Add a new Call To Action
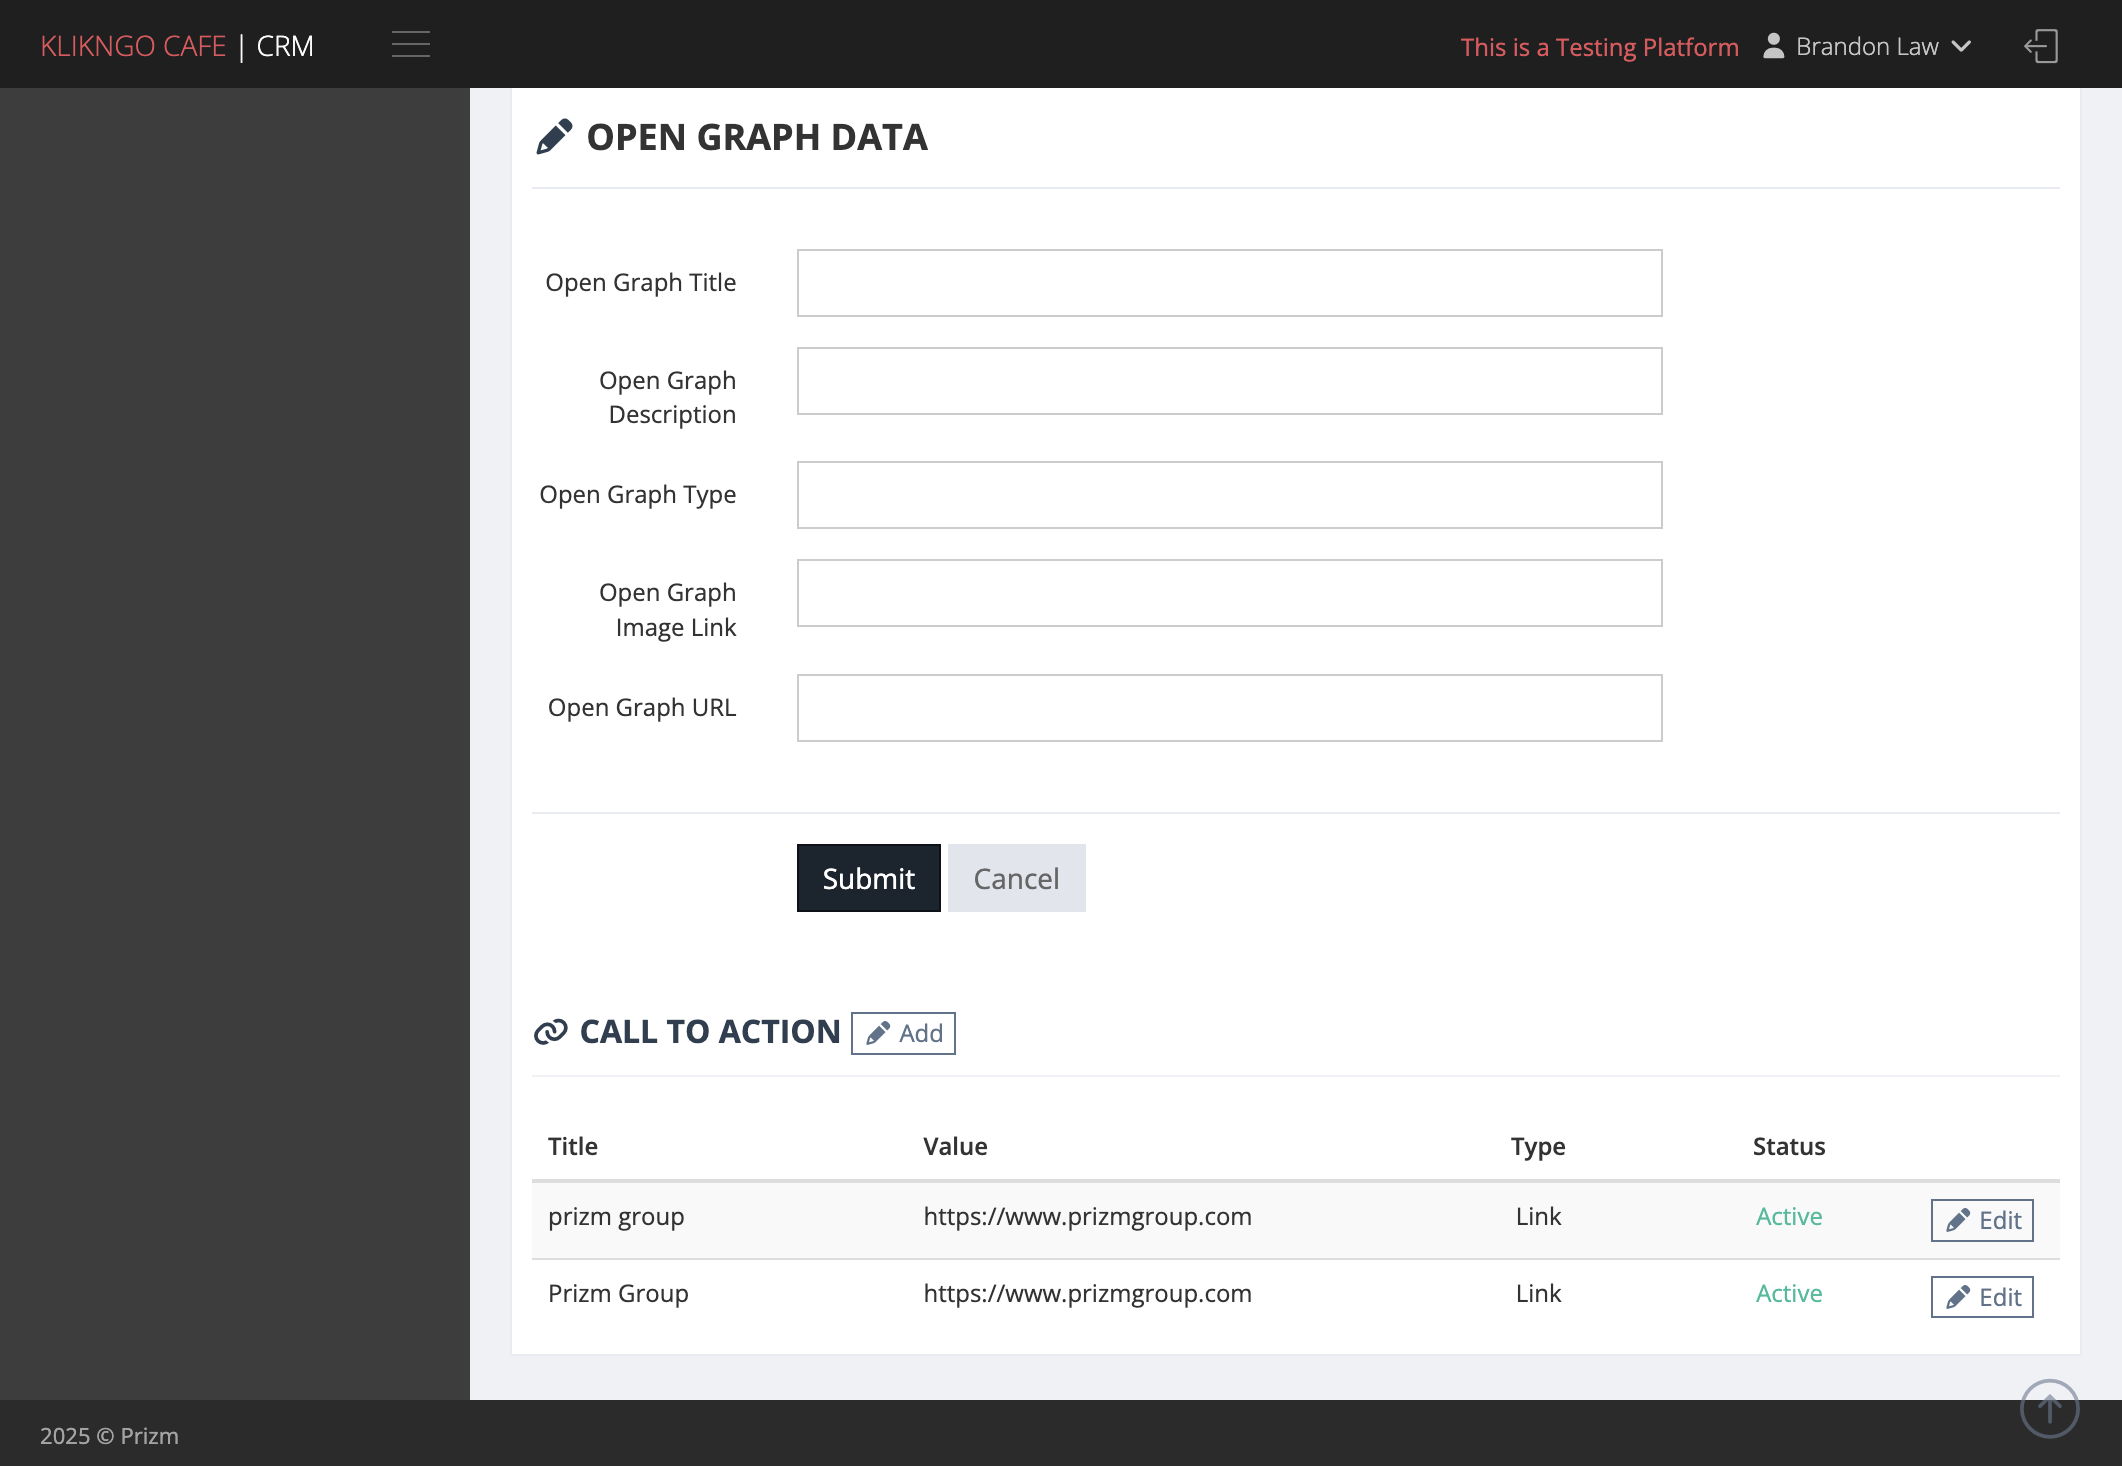 click(x=903, y=1033)
